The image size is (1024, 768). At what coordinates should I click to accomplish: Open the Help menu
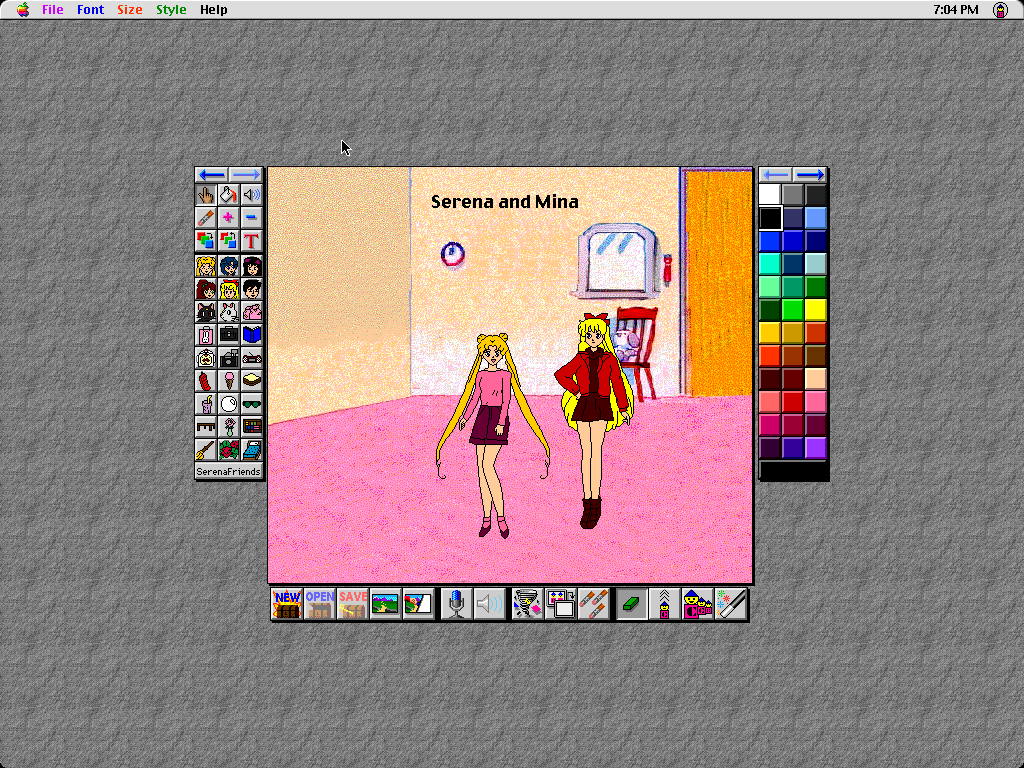[x=214, y=10]
